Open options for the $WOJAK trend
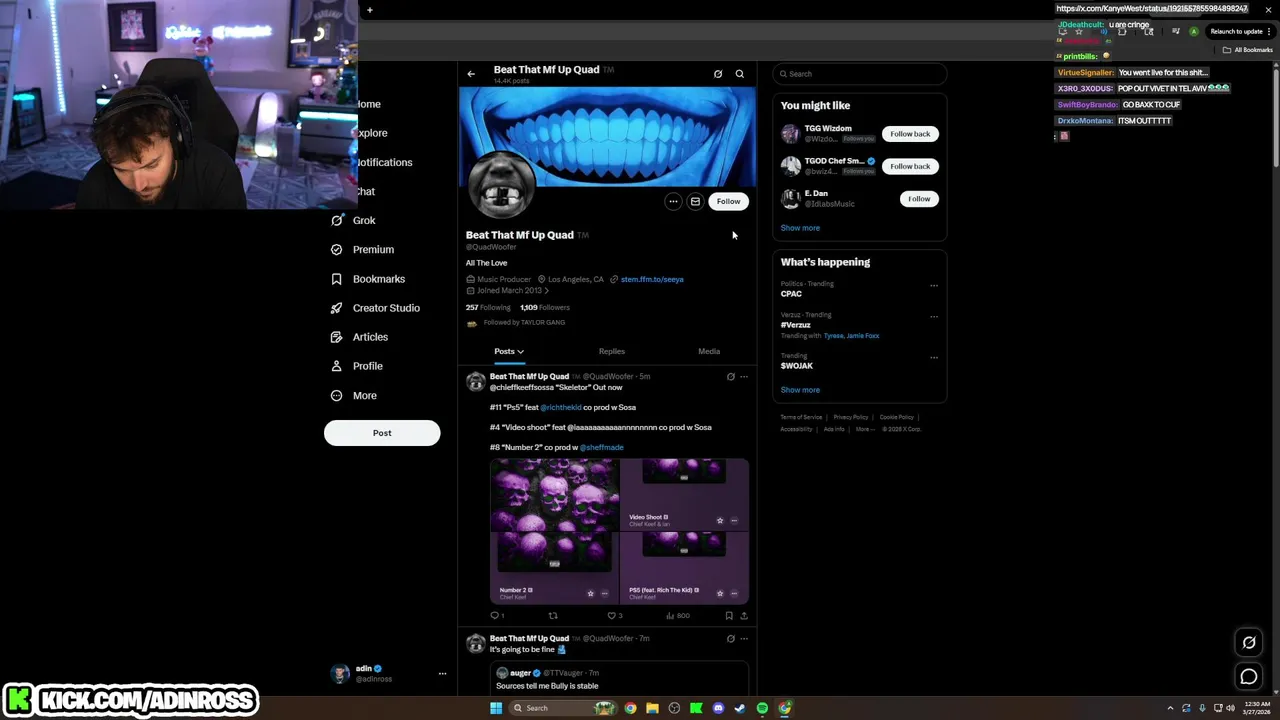 [934, 357]
